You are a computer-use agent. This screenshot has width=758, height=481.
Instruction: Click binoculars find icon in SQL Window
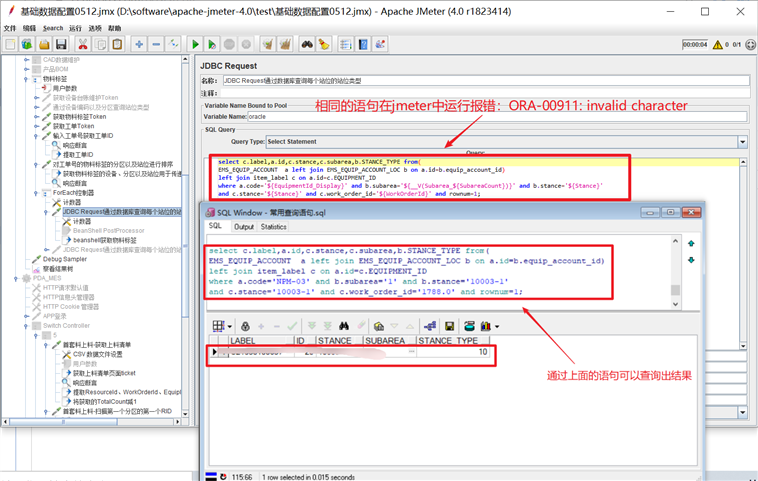[x=344, y=326]
